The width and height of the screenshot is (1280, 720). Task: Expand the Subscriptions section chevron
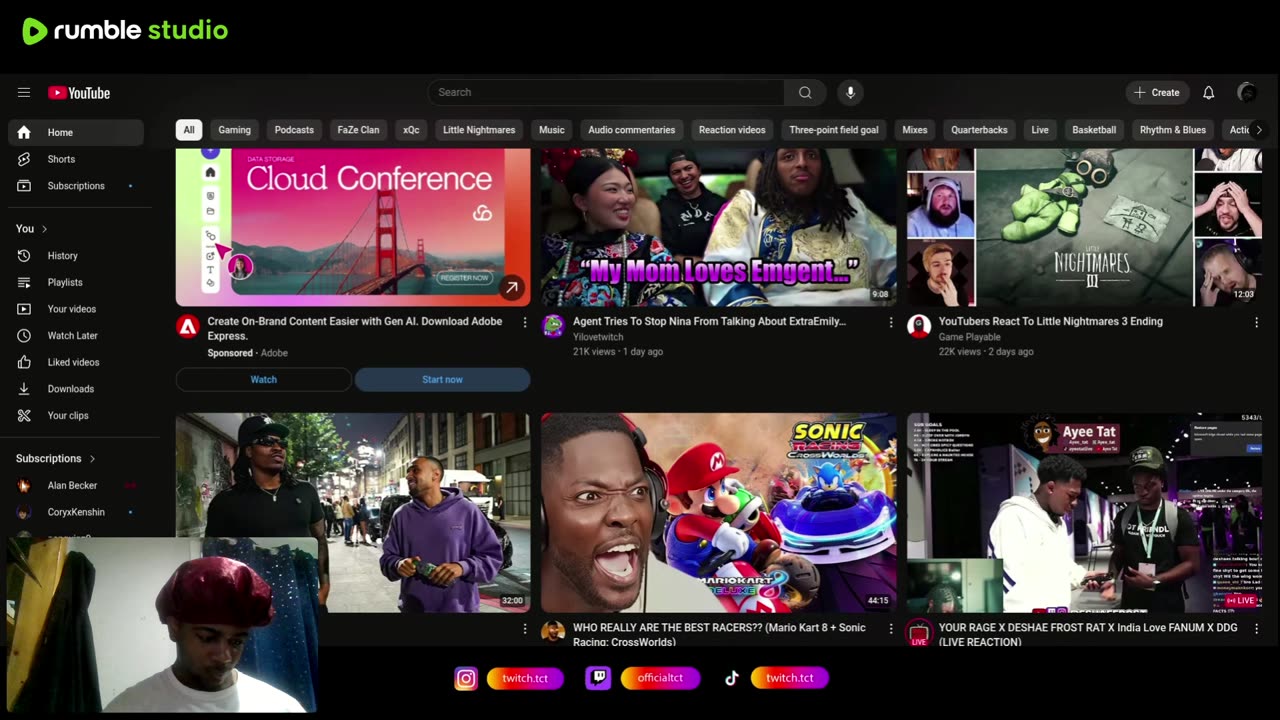(92, 459)
